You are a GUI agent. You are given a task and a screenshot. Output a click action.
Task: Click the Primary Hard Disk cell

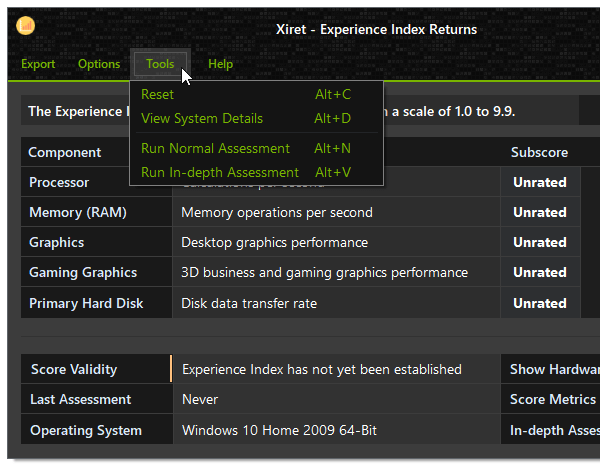96,303
